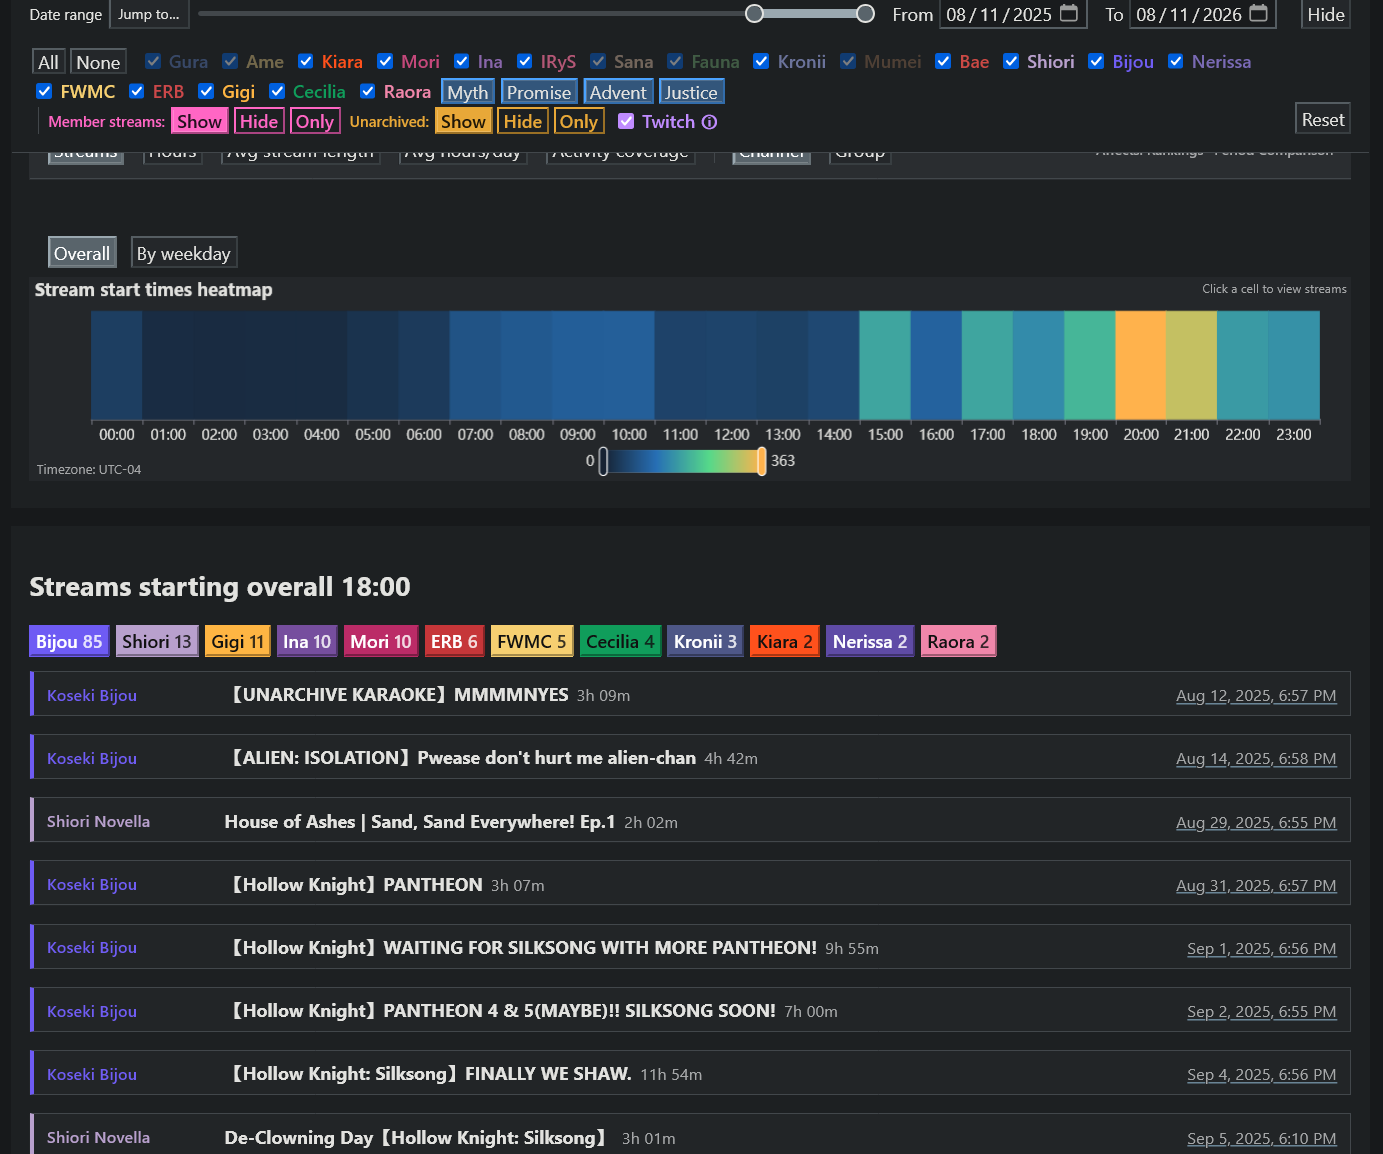Select the Justice group button
This screenshot has height=1154, width=1383.
tap(691, 92)
